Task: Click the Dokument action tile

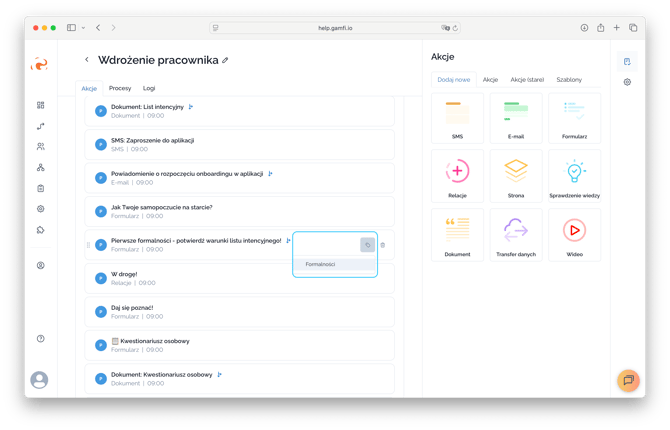Action: tap(457, 234)
